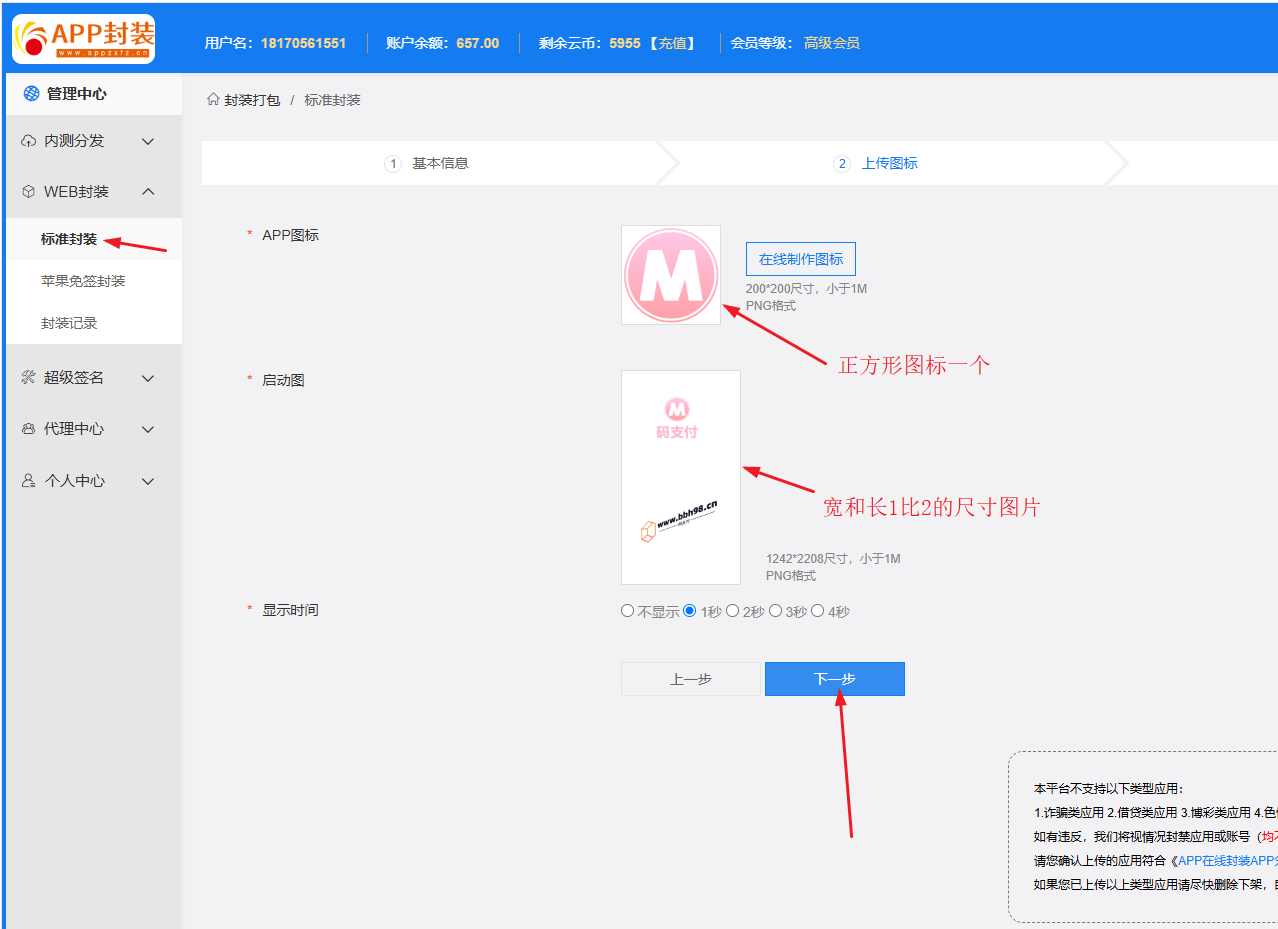Click the home icon in breadcrumb
The width and height of the screenshot is (1278, 929).
pyautogui.click(x=212, y=100)
